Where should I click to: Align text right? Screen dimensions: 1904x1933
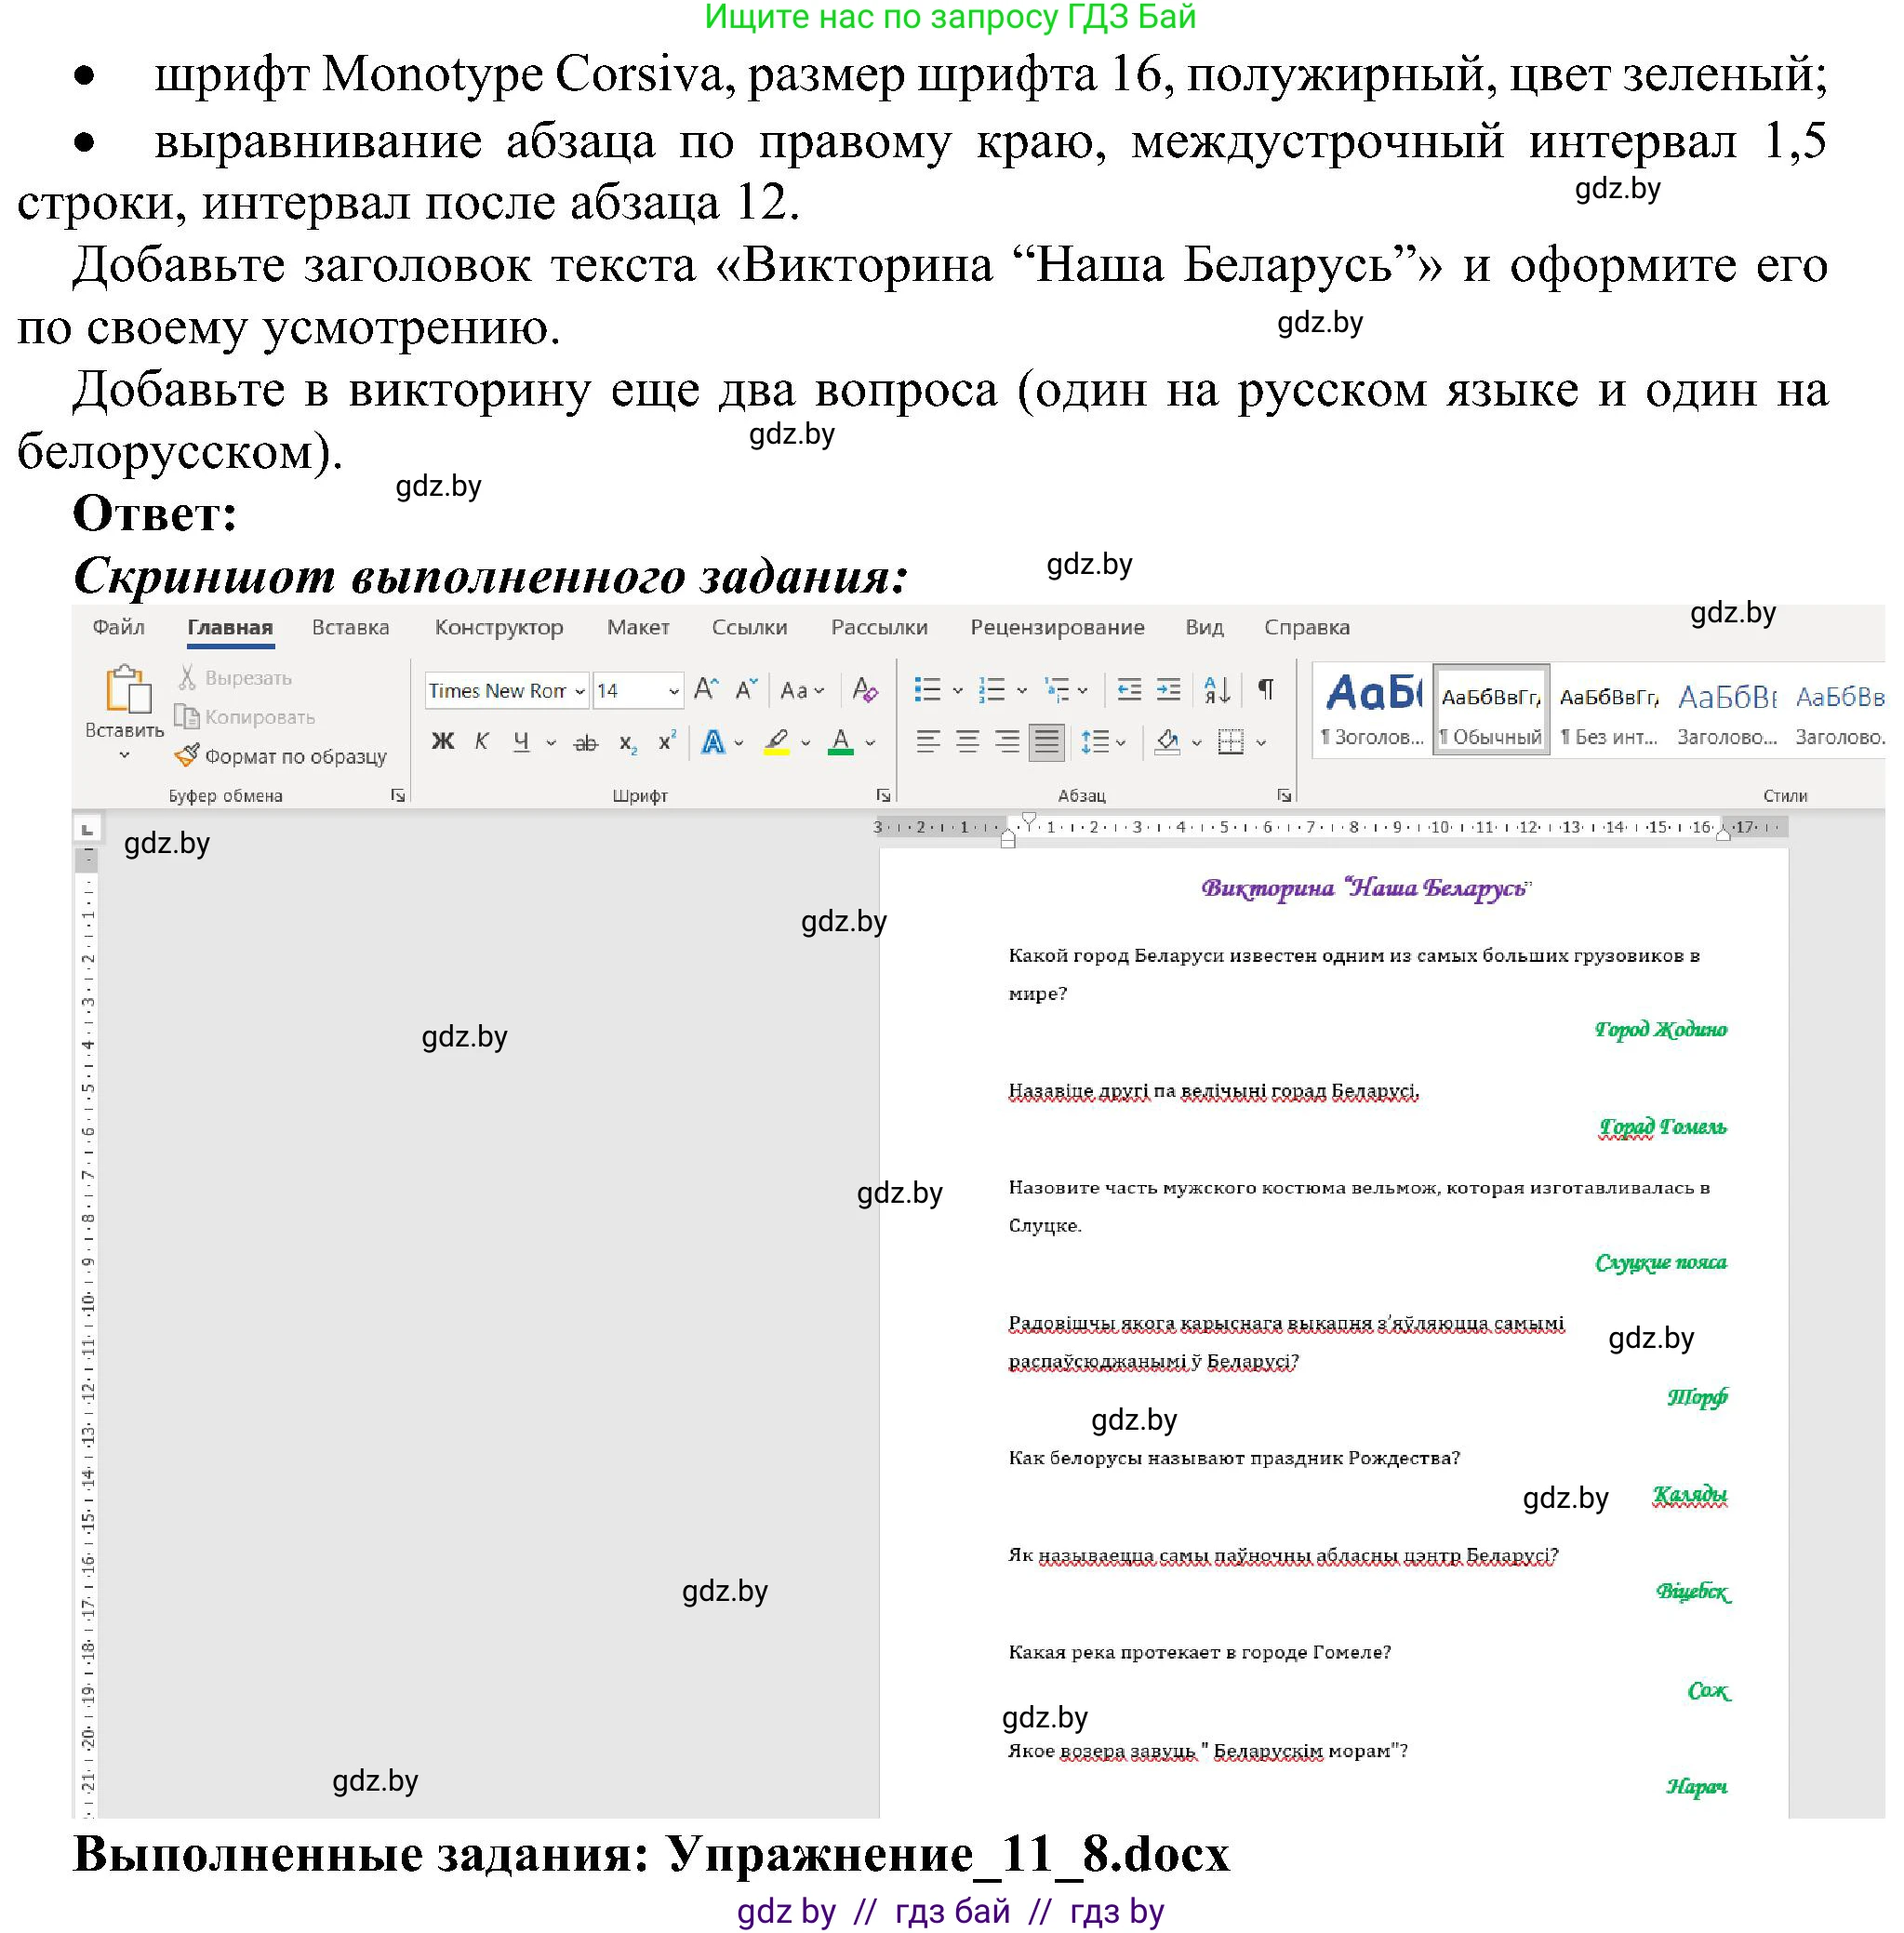point(1006,742)
